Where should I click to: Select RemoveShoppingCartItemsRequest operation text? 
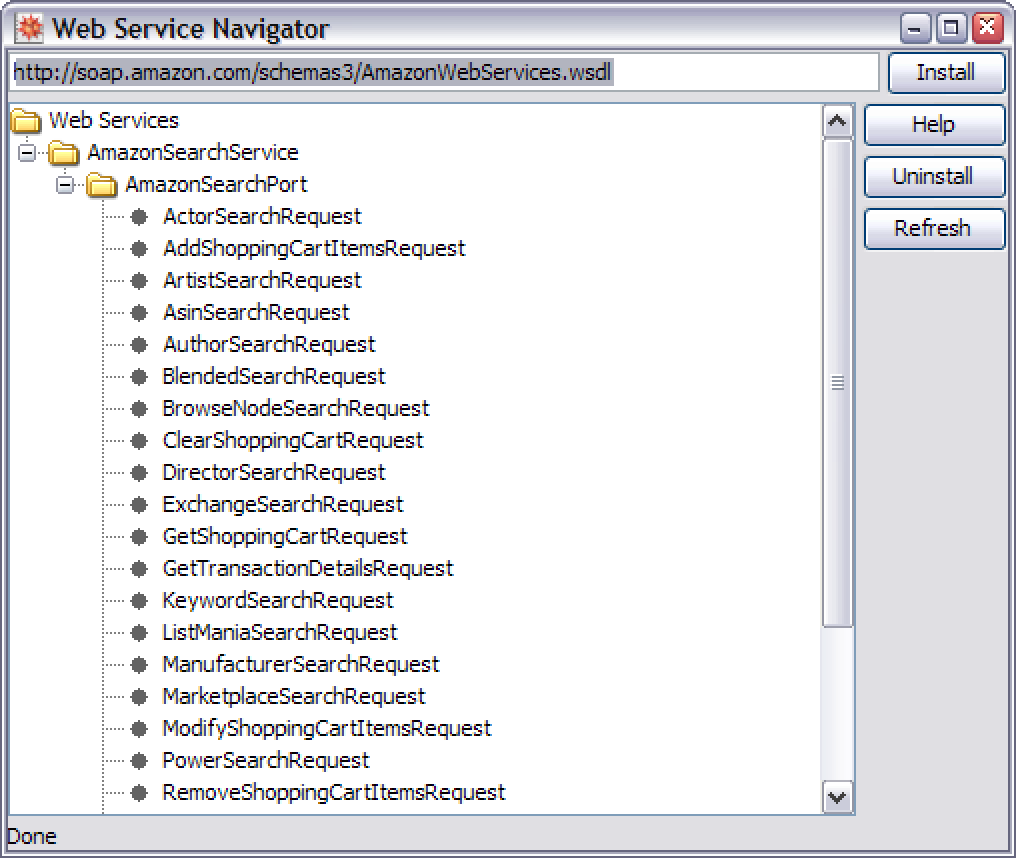click(334, 792)
